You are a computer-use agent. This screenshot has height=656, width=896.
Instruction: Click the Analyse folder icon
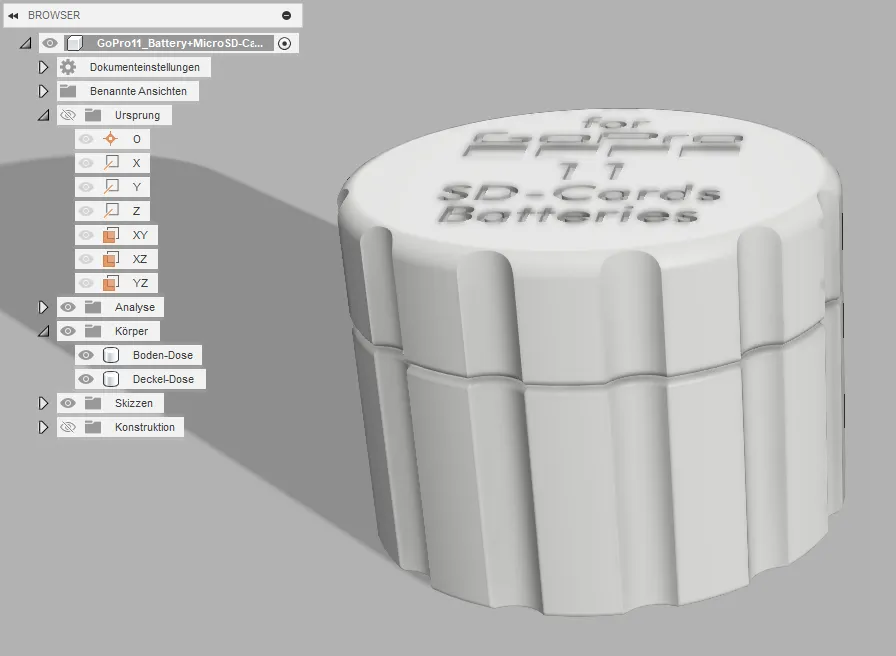pyautogui.click(x=93, y=307)
